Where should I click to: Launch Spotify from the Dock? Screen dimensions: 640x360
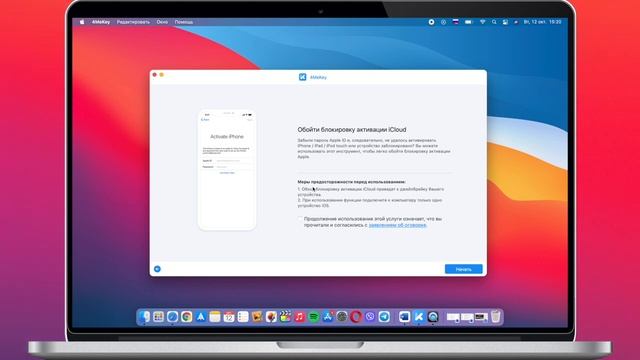click(x=313, y=316)
